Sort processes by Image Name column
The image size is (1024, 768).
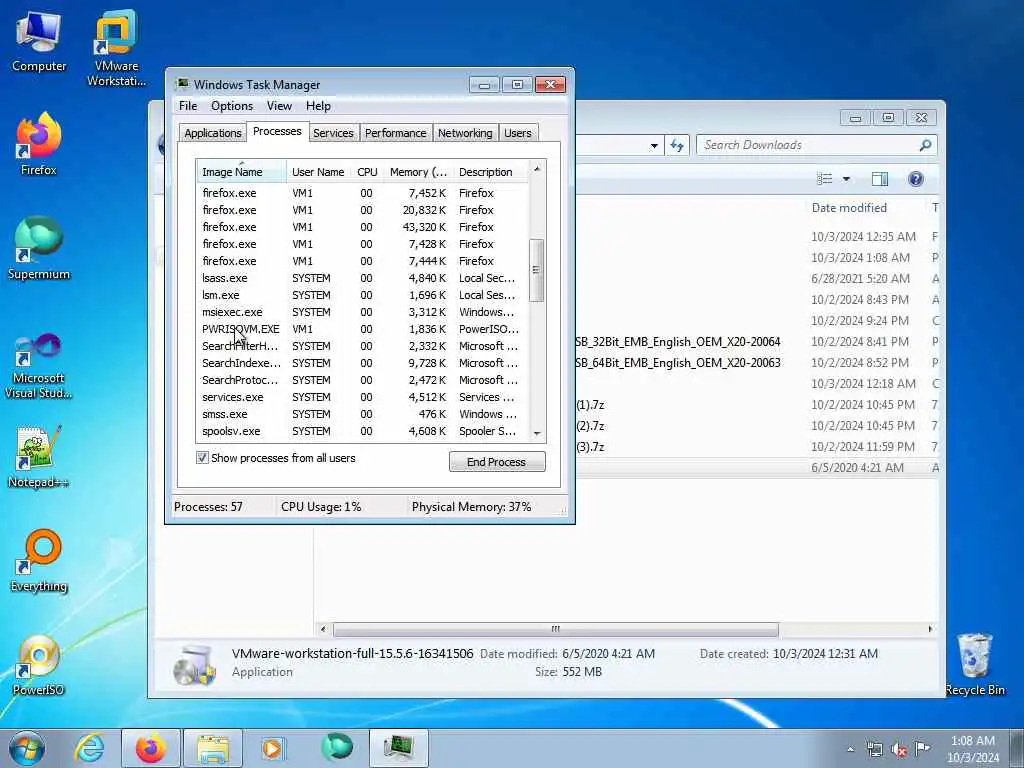[241, 172]
